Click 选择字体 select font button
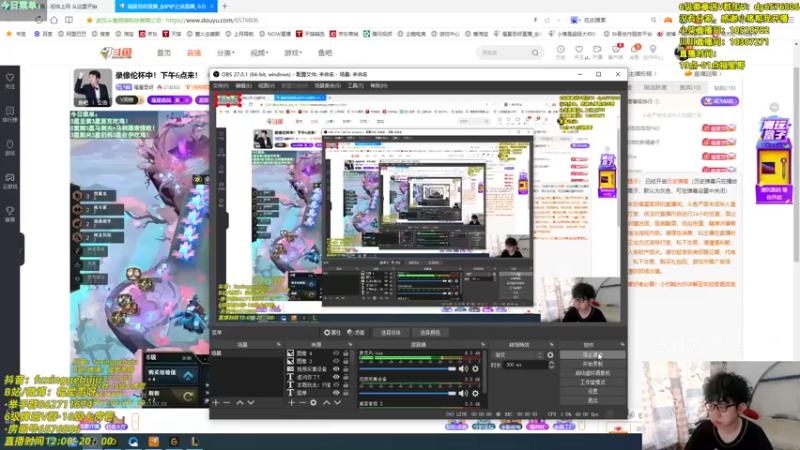 tap(391, 333)
